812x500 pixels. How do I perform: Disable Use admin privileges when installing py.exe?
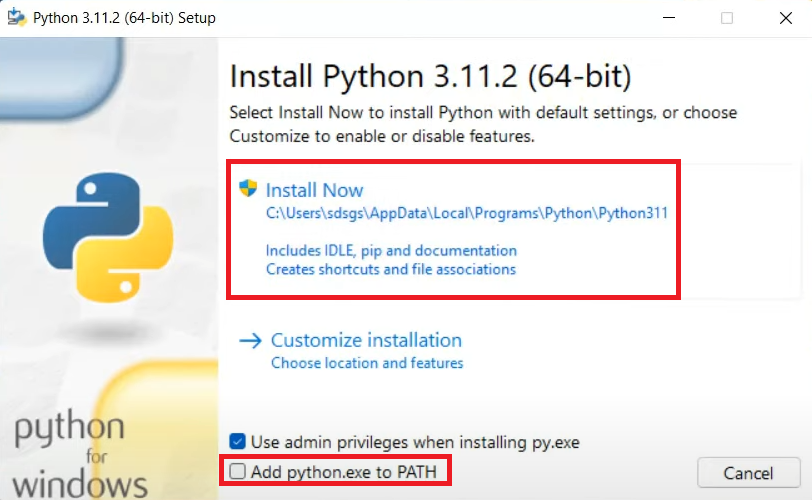pyautogui.click(x=237, y=441)
